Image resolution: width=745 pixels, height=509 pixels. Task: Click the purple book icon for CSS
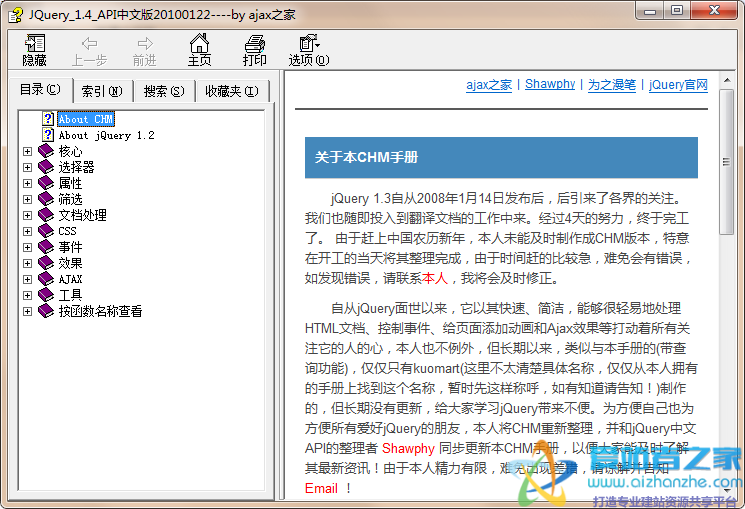click(x=46, y=231)
